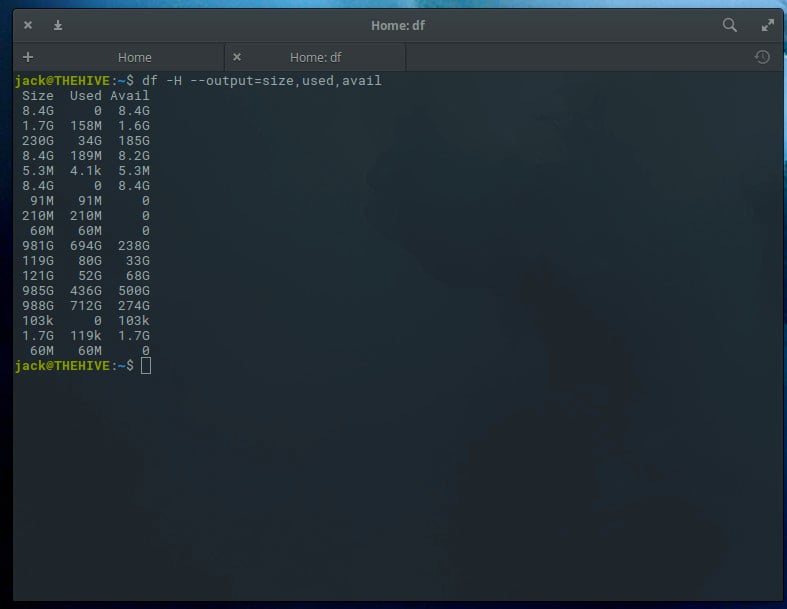Screen dimensions: 787x609
Task: Click the '80G' used value
Action: [89, 261]
